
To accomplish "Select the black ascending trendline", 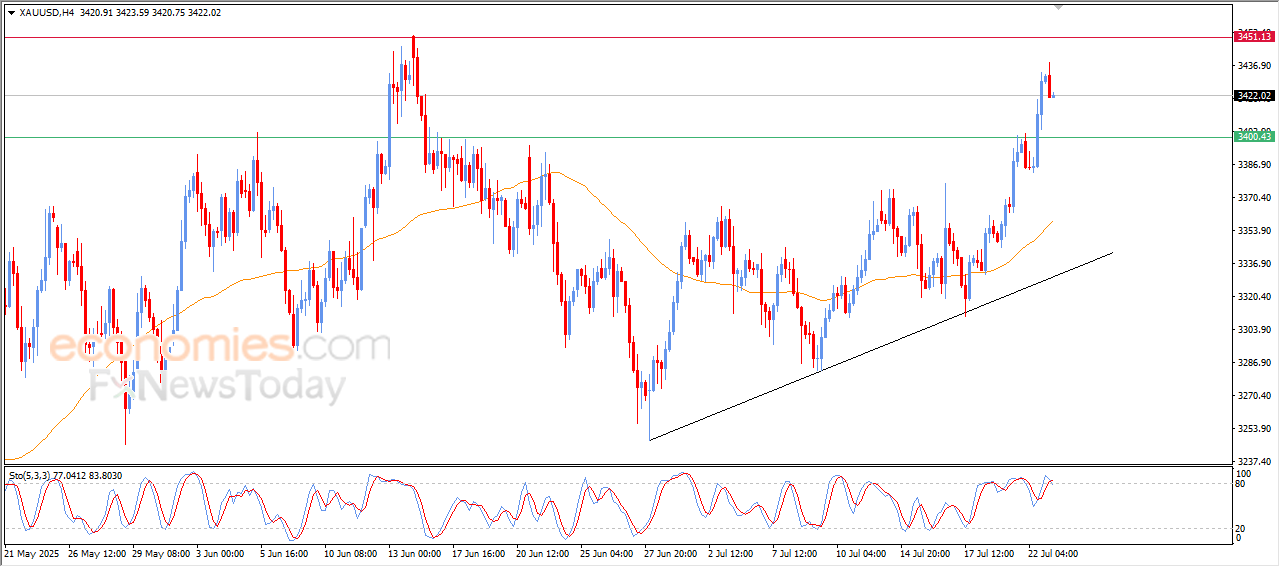I will tap(881, 346).
